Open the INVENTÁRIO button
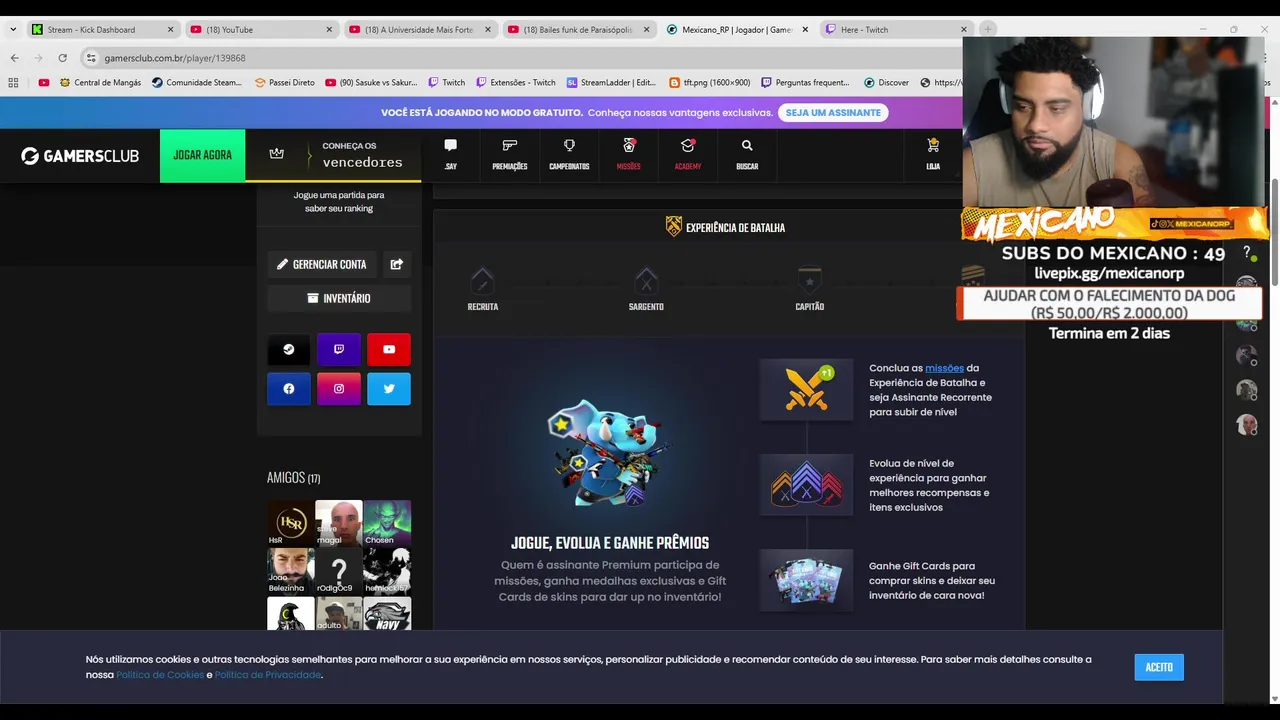This screenshot has height=720, width=1280. point(339,298)
